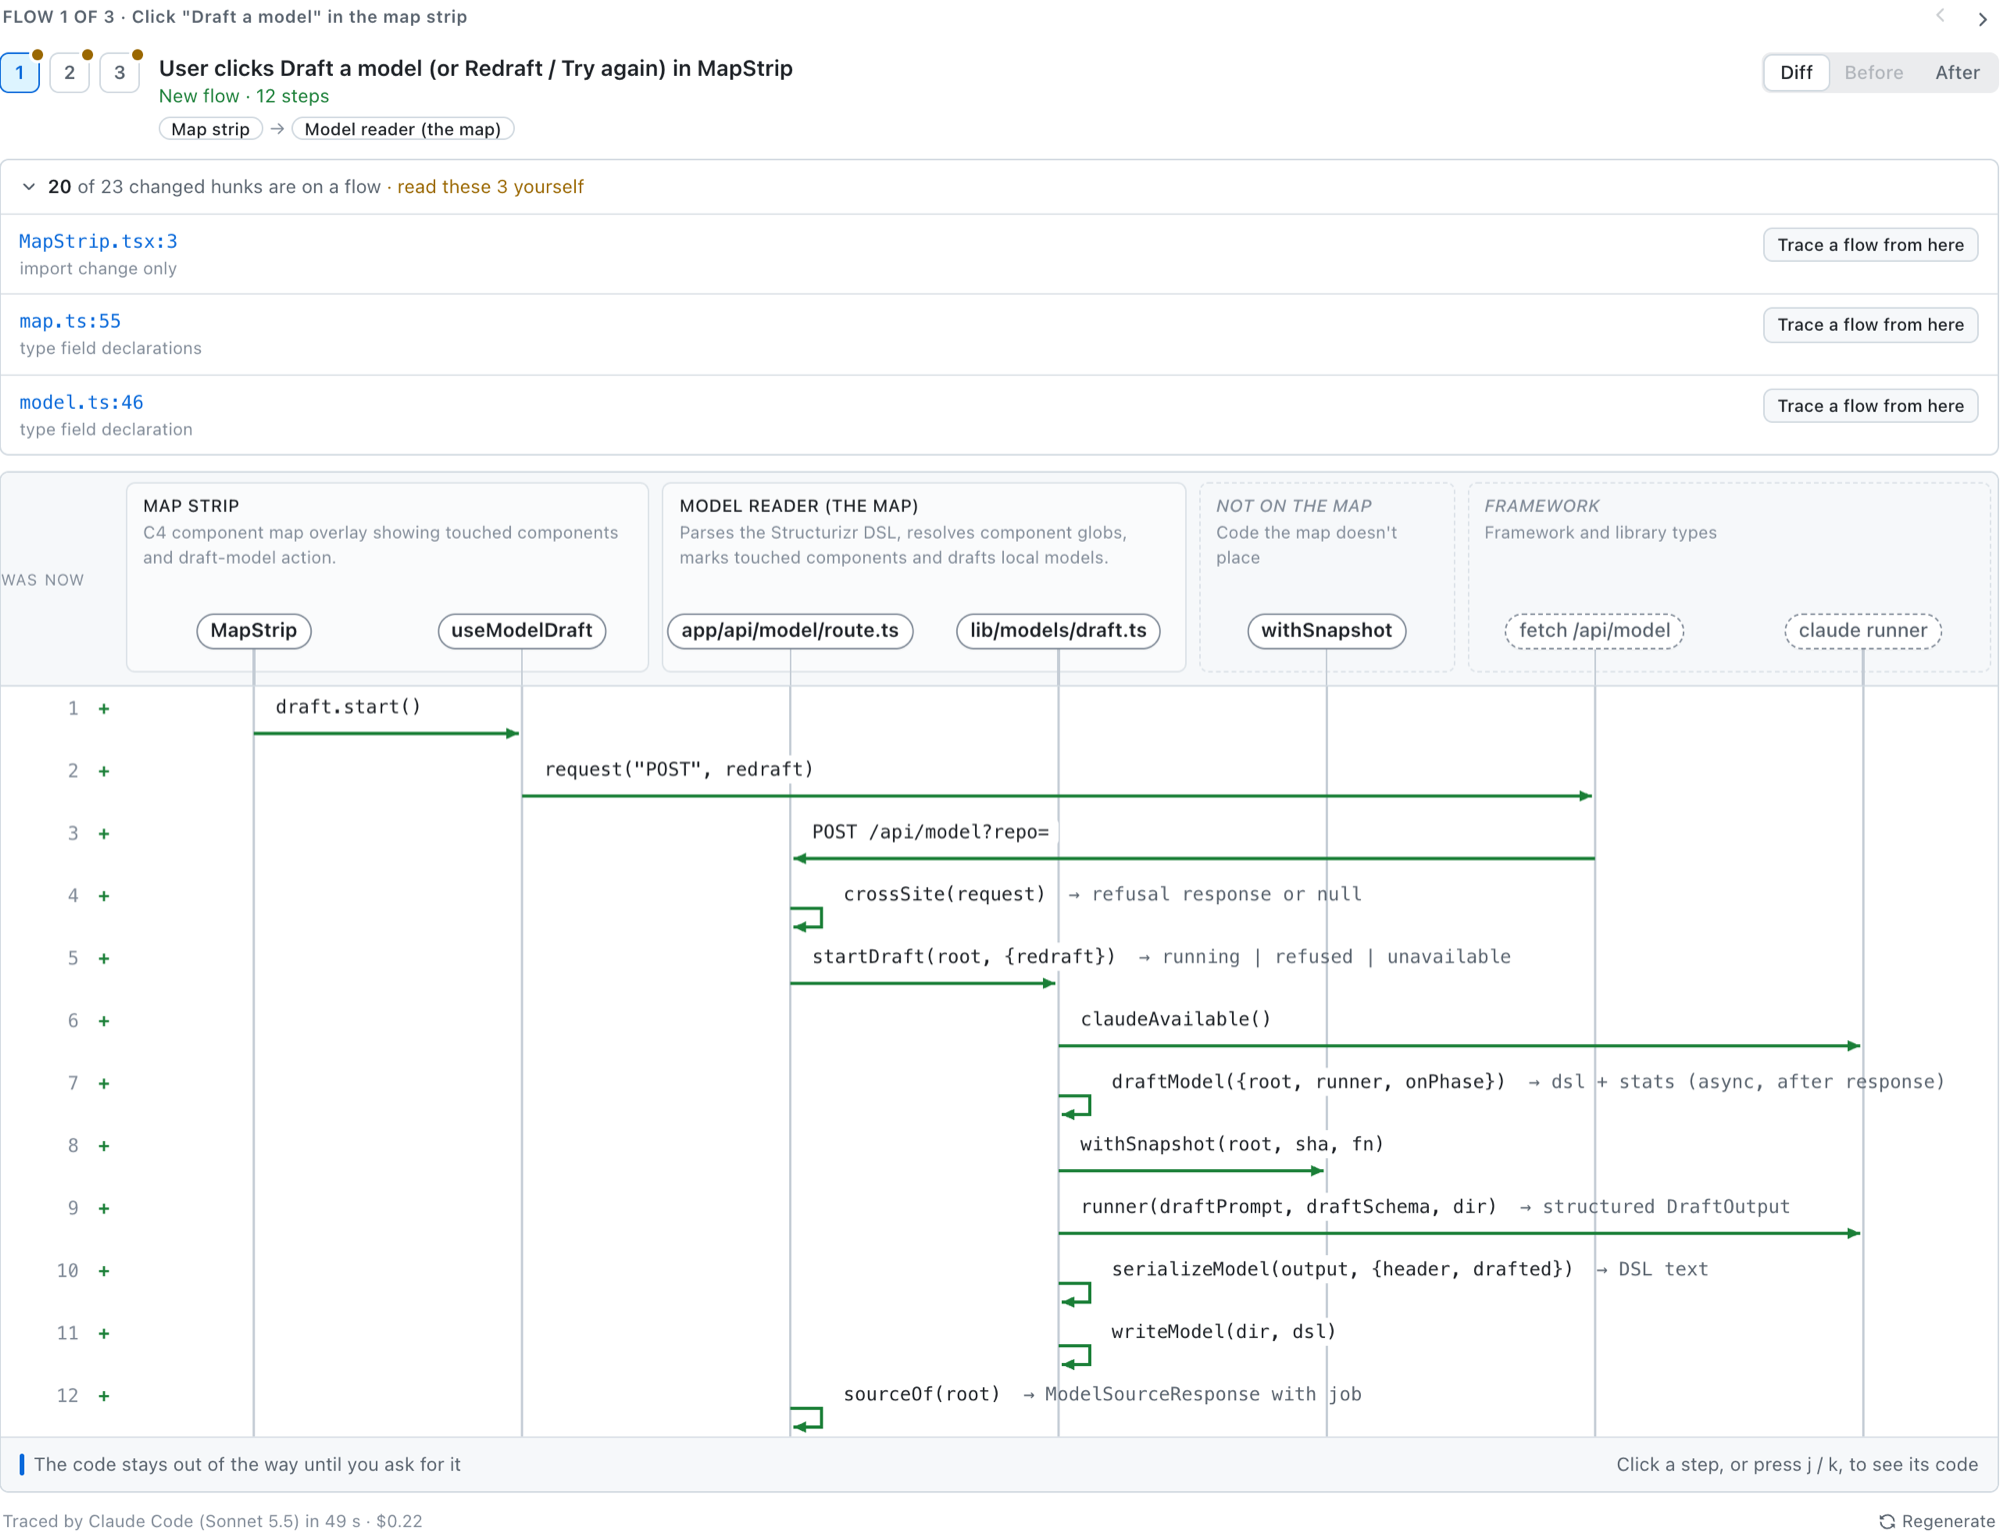The width and height of the screenshot is (2000, 1535).
Task: Click step 12 sourceOf(root)
Action: 922,1395
